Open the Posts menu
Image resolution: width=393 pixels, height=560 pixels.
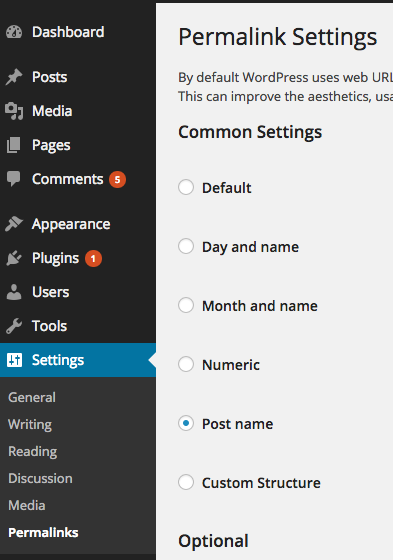(78, 77)
